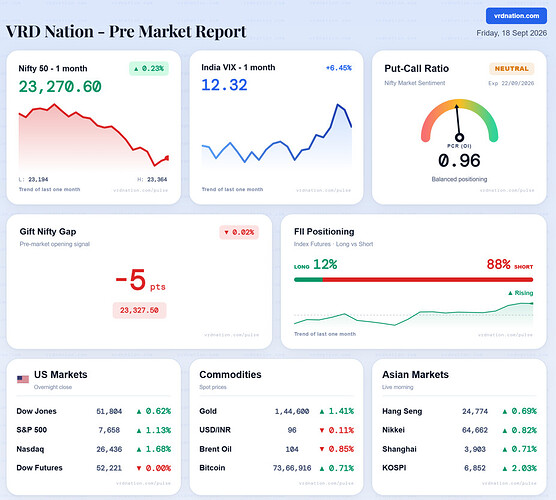Click the Commodities card heading

click(230, 374)
